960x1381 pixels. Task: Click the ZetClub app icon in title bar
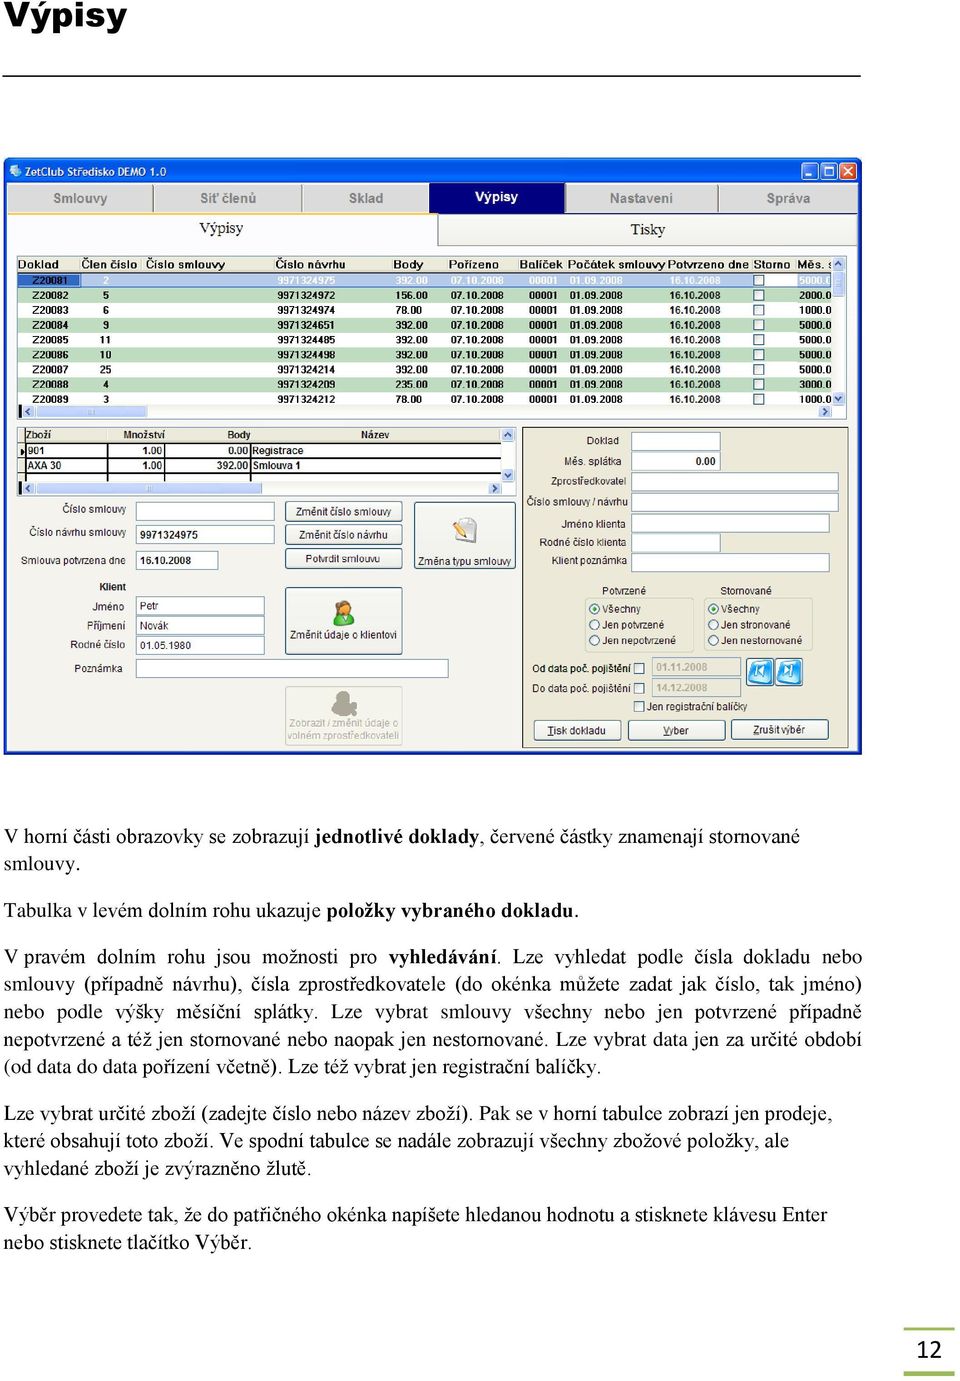[15, 171]
